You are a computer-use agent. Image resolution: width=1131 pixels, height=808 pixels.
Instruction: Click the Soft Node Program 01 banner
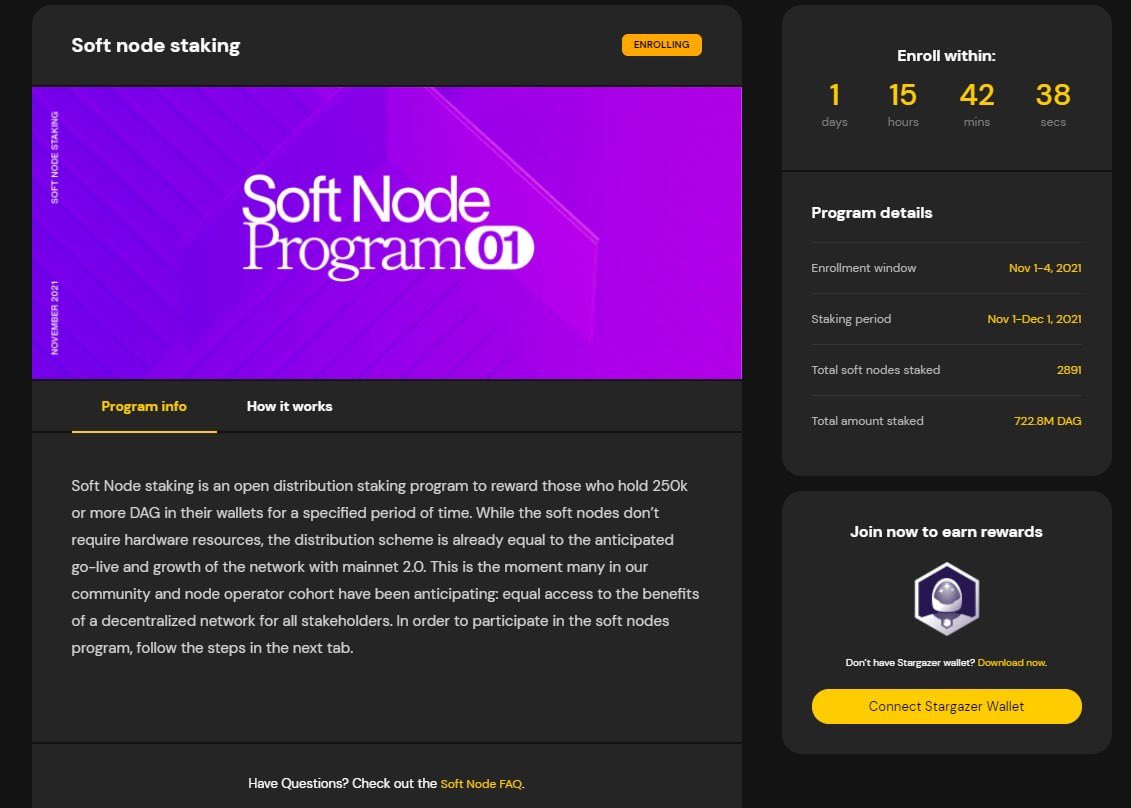pyautogui.click(x=387, y=233)
